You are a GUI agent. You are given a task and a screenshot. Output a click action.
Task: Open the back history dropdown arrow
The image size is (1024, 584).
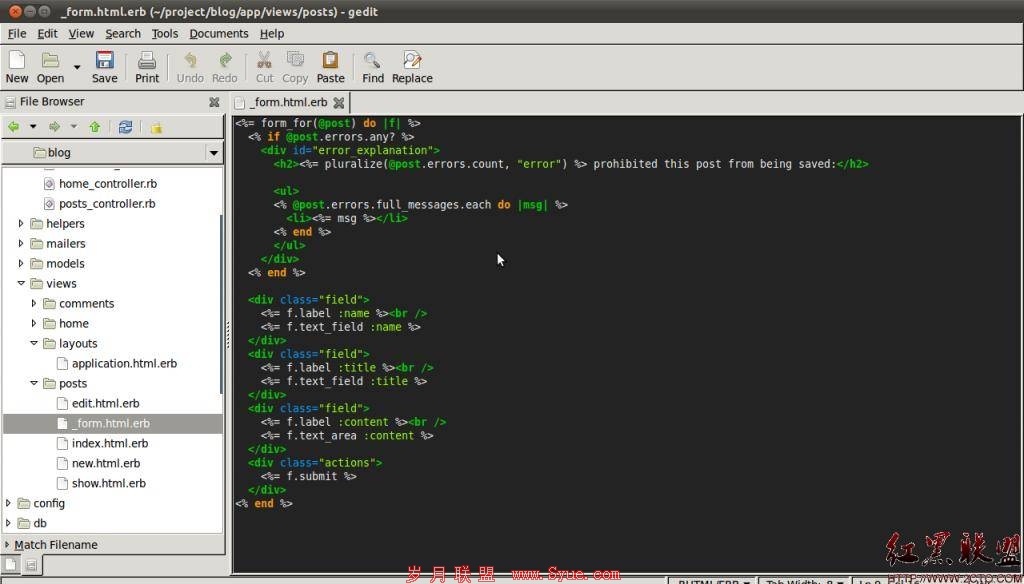pyautogui.click(x=33, y=127)
